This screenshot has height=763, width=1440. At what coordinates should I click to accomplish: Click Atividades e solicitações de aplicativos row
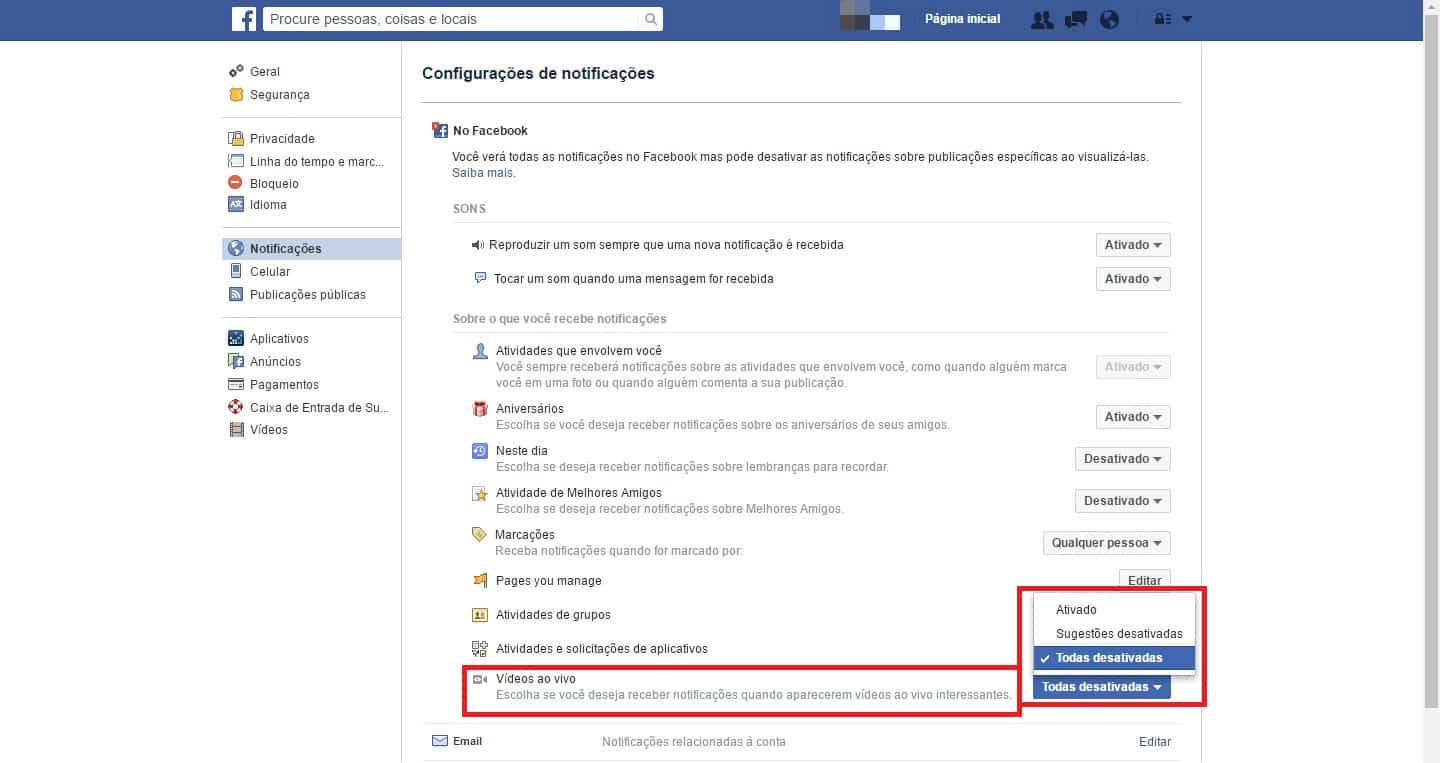[x=602, y=649]
